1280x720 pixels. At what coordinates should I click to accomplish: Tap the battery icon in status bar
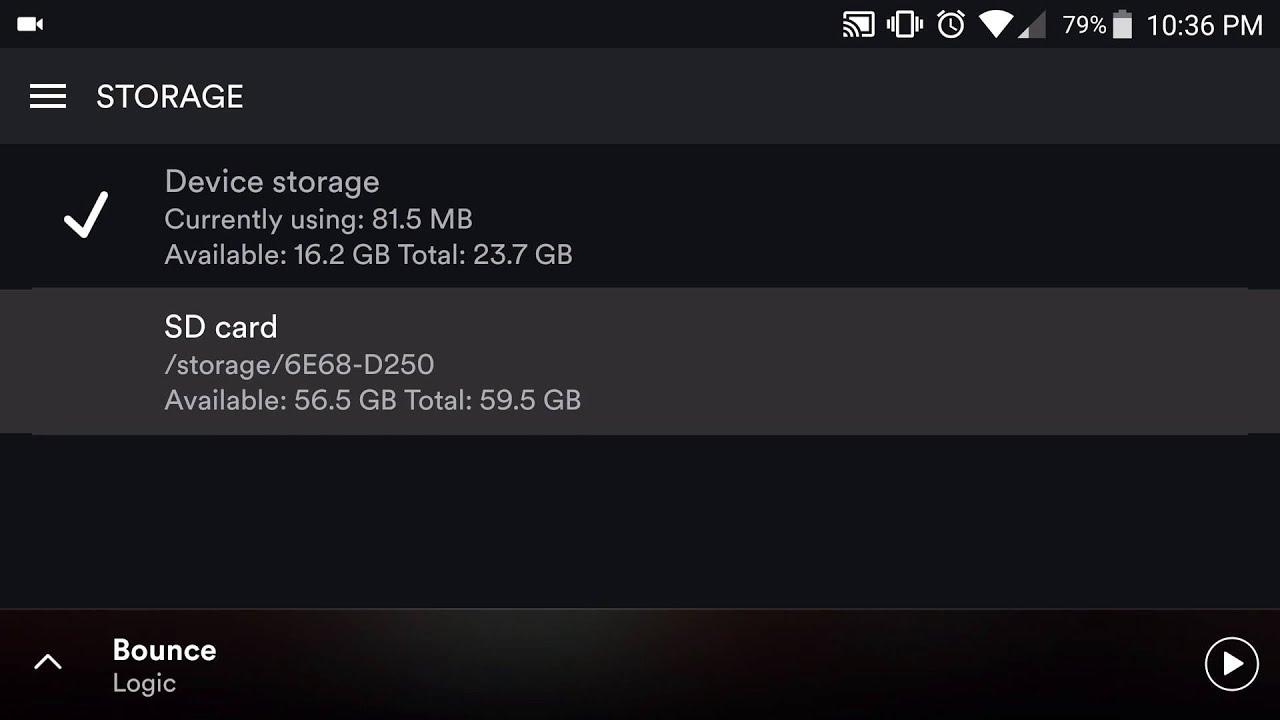click(x=1122, y=25)
